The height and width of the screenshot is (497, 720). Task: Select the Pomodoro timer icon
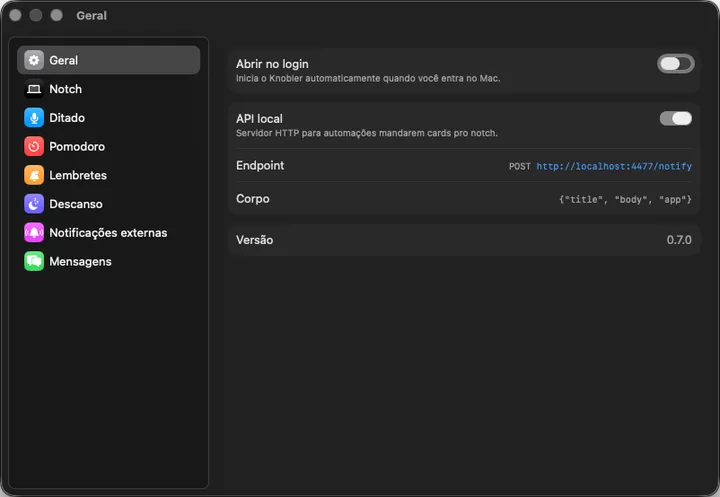click(34, 147)
